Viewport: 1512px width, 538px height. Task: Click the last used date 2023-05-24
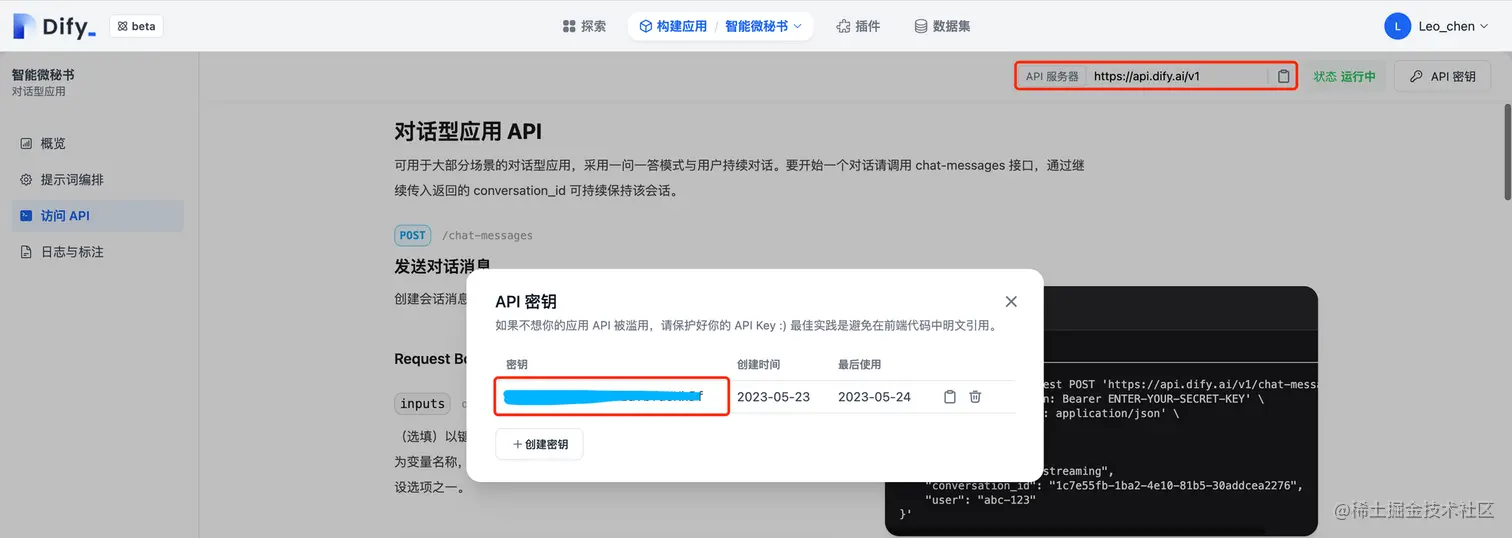874,397
